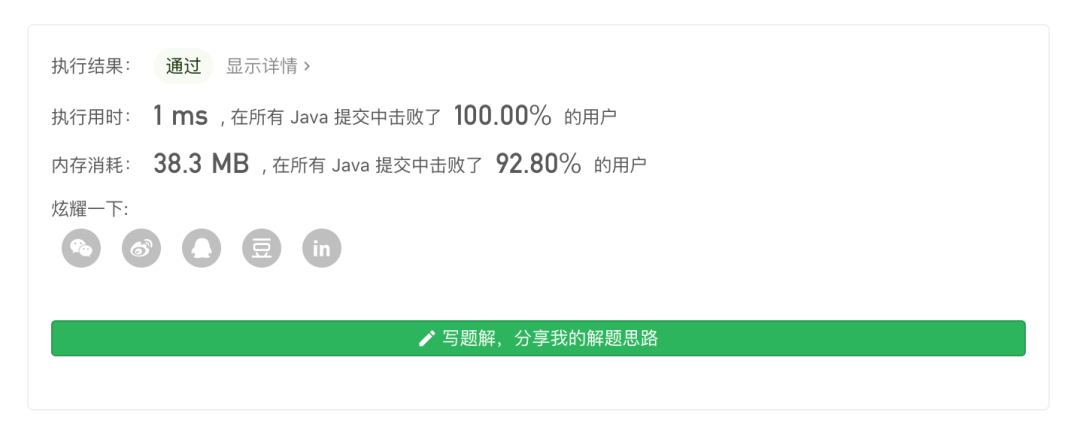Share the result on LinkedIn
1080x430 pixels.
322,248
